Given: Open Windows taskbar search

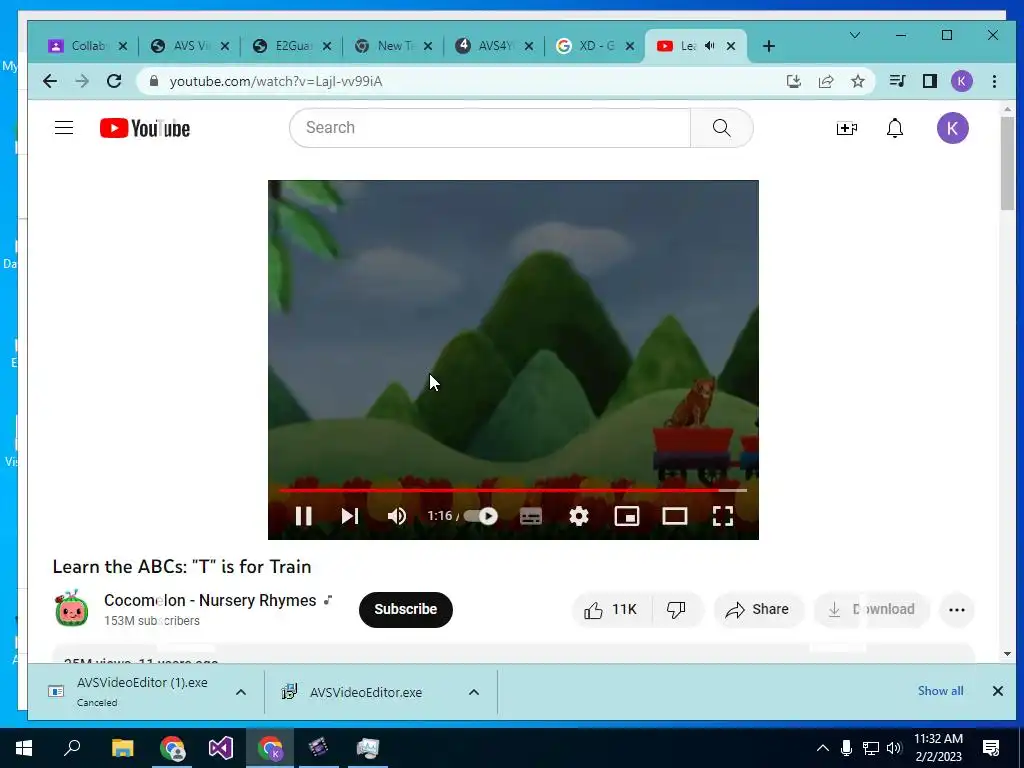Looking at the screenshot, I should [72, 747].
